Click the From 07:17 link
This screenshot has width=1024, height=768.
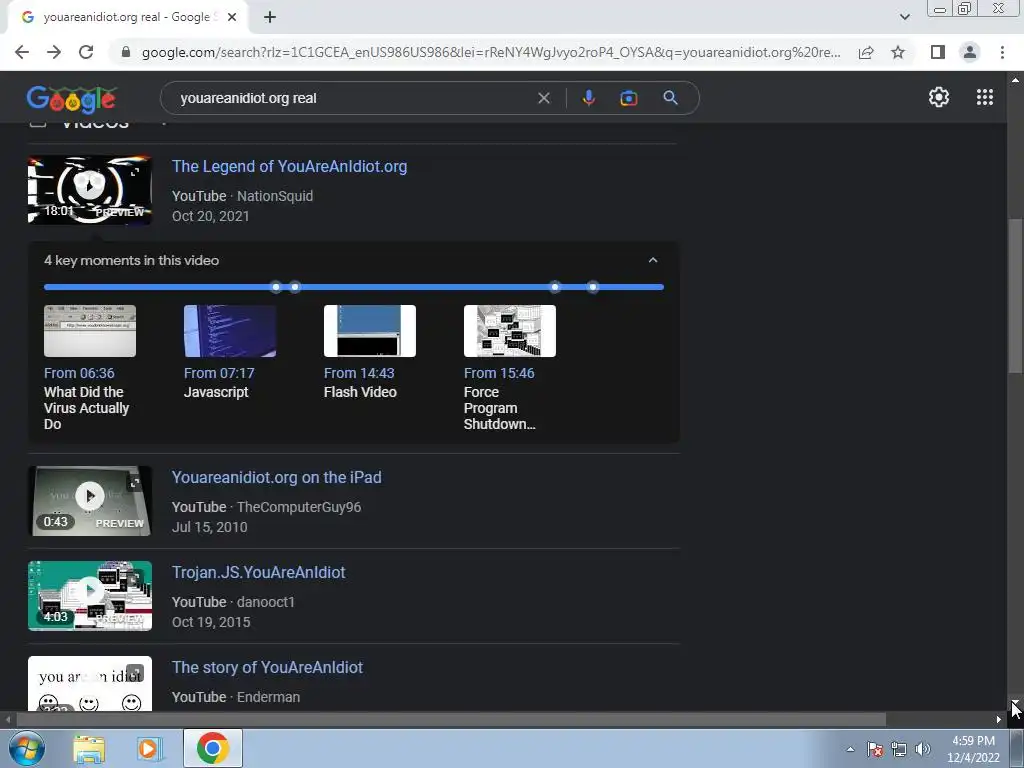(x=219, y=373)
